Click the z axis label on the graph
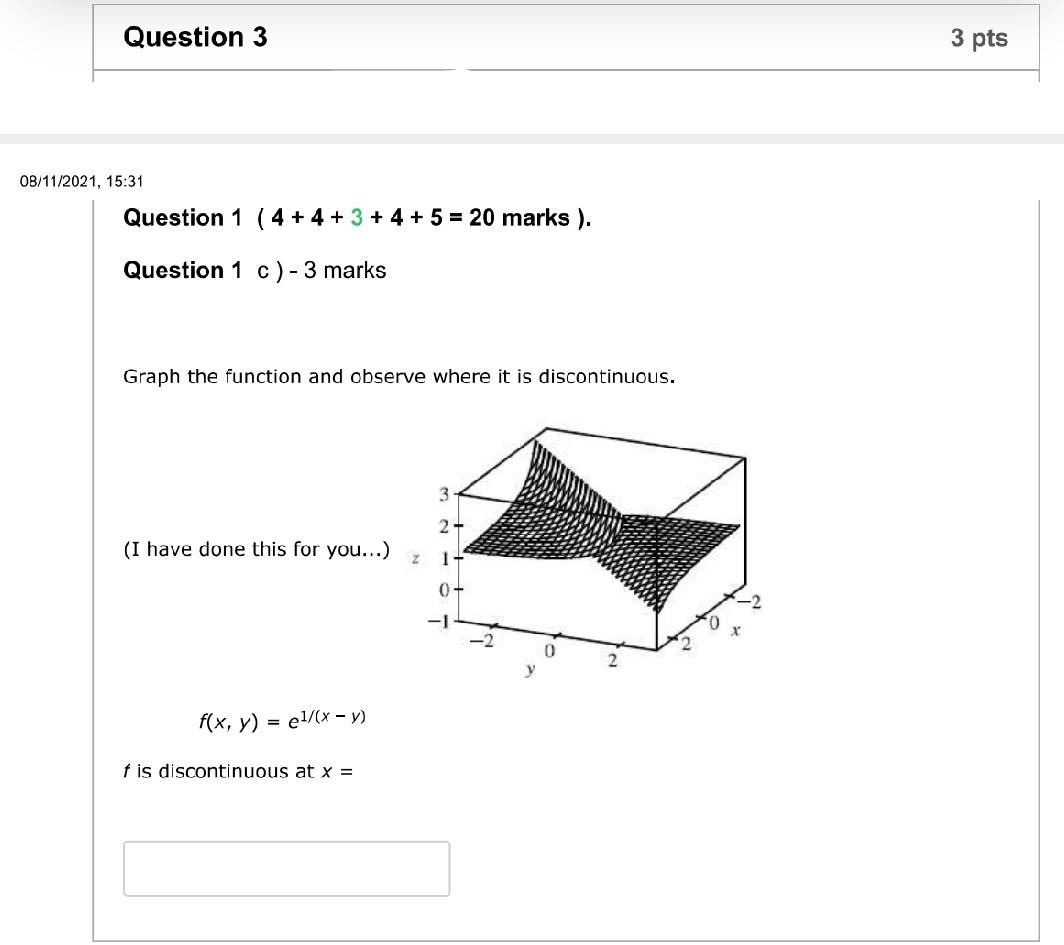The width and height of the screenshot is (1064, 945). (x=413, y=556)
